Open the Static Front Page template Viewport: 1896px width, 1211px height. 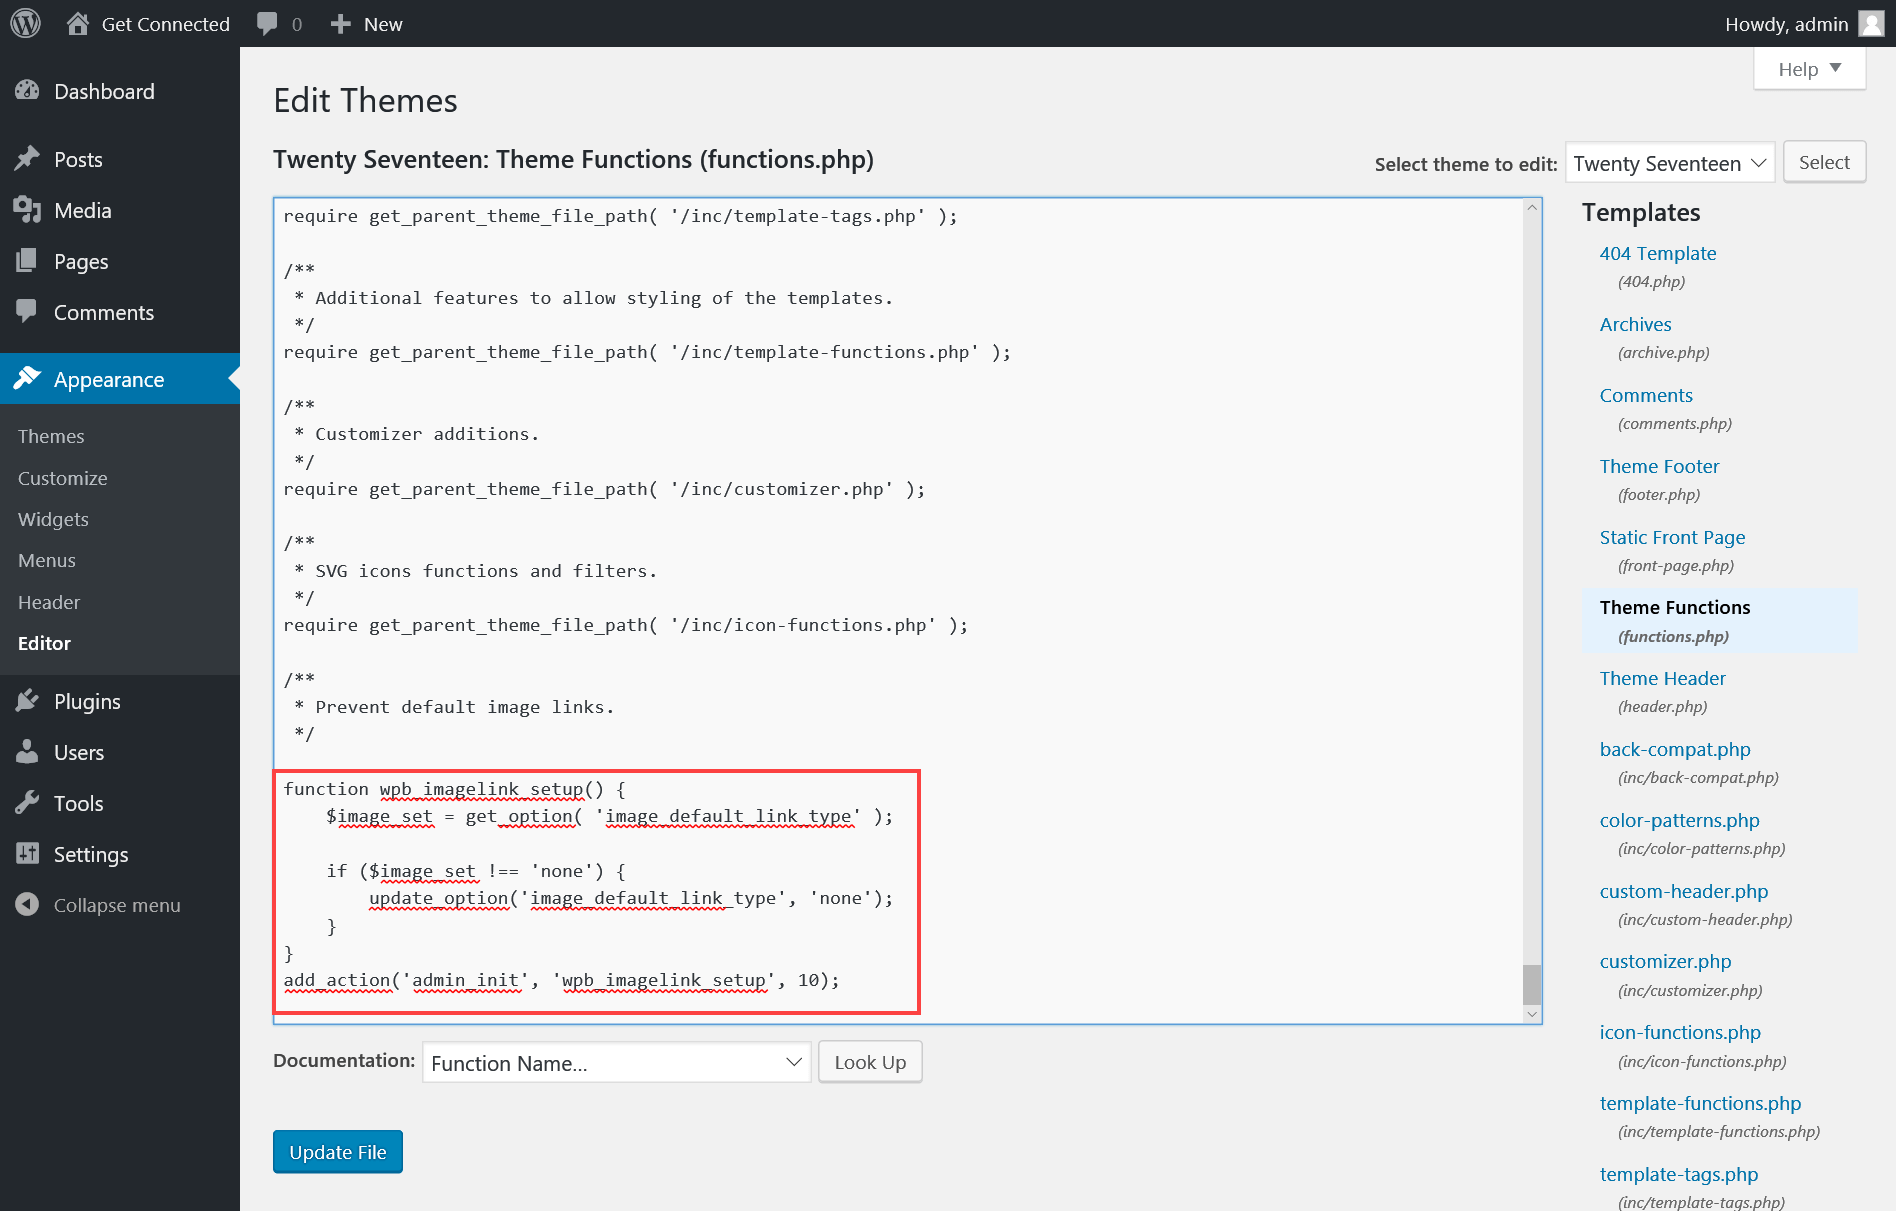click(x=1672, y=537)
